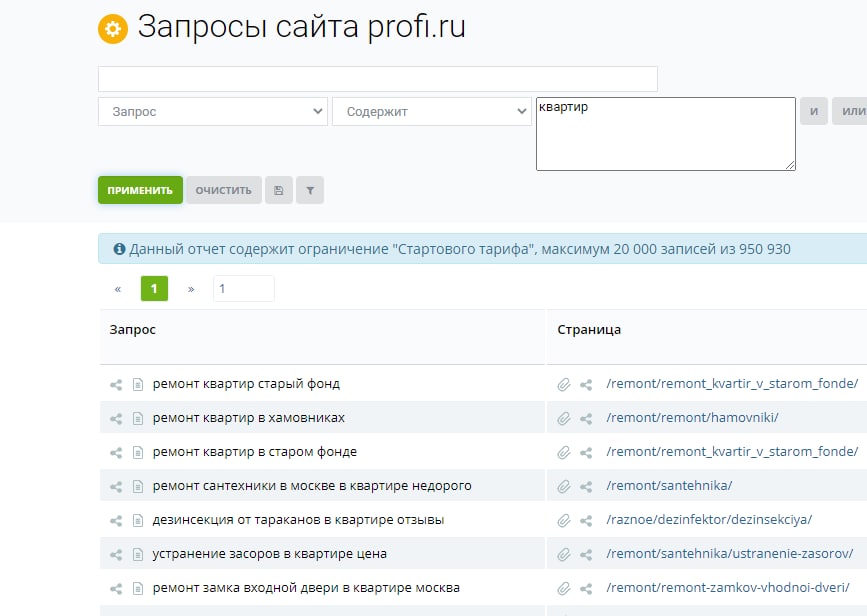Click share icon for 'ремонт замка входной двери' query
The width and height of the screenshot is (867, 616).
coord(116,589)
